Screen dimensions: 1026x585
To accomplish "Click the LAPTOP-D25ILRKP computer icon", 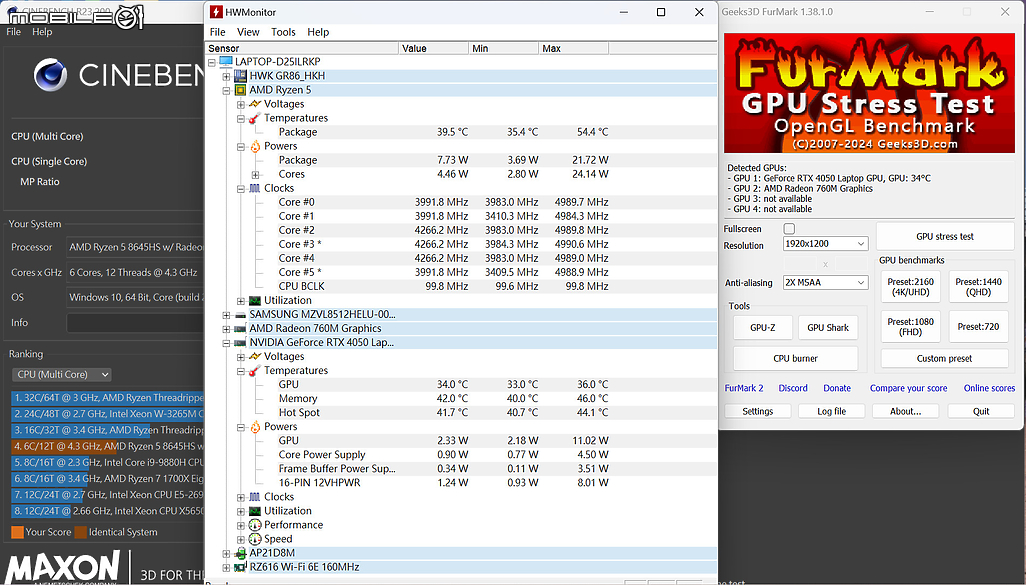I will 226,62.
